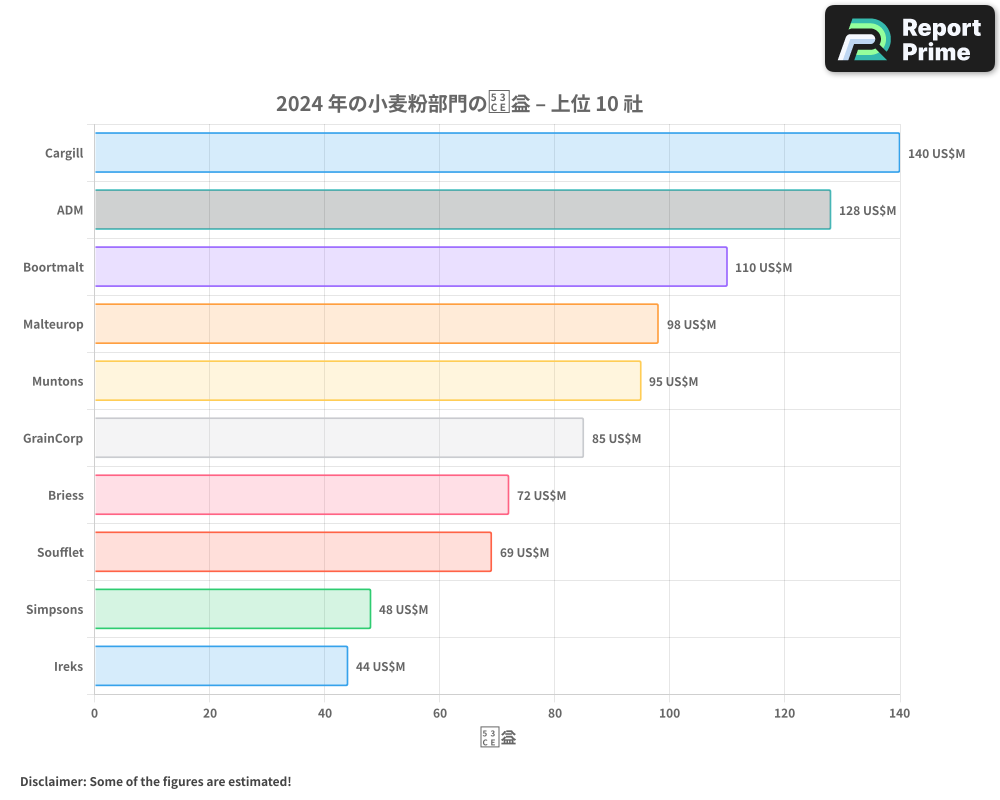1000x800 pixels.
Task: Click the 128 US$M value label
Action: (x=867, y=211)
